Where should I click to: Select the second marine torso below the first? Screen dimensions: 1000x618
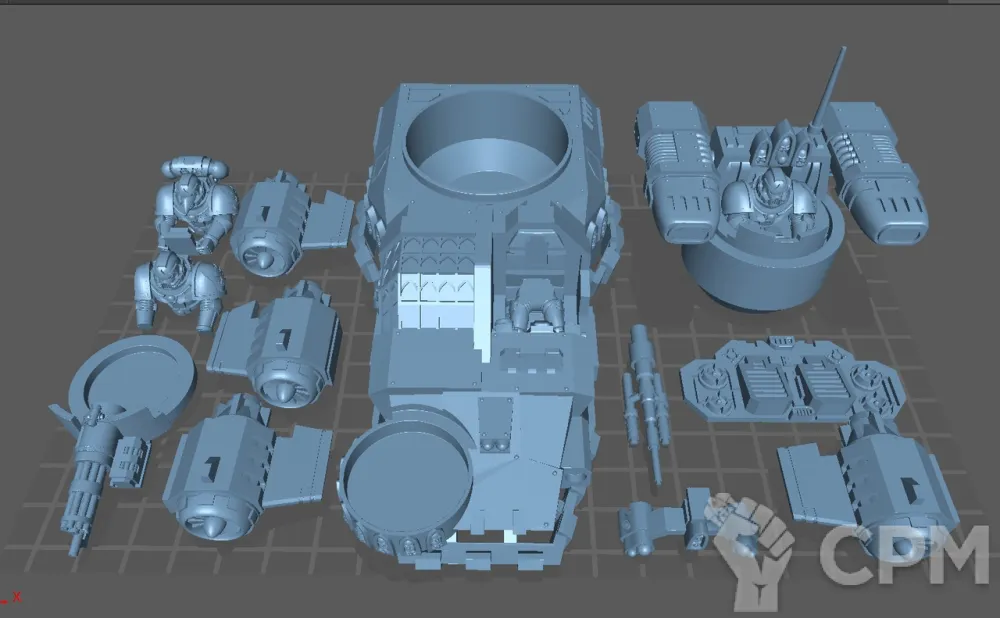(178, 283)
